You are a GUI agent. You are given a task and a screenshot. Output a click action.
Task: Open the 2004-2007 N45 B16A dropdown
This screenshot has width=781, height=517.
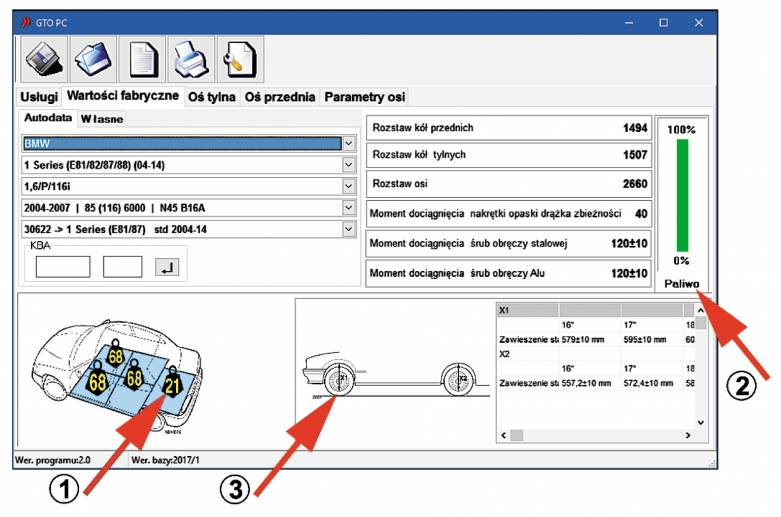pyautogui.click(x=348, y=208)
